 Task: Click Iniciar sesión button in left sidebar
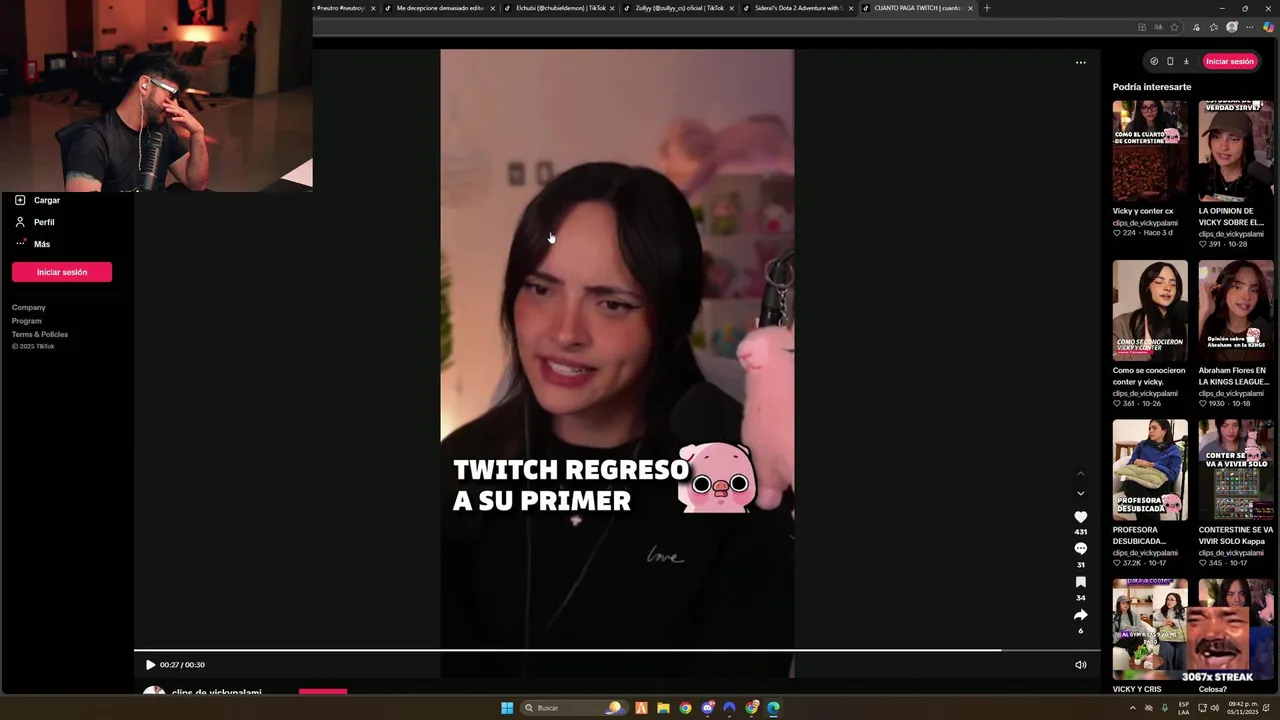62,272
